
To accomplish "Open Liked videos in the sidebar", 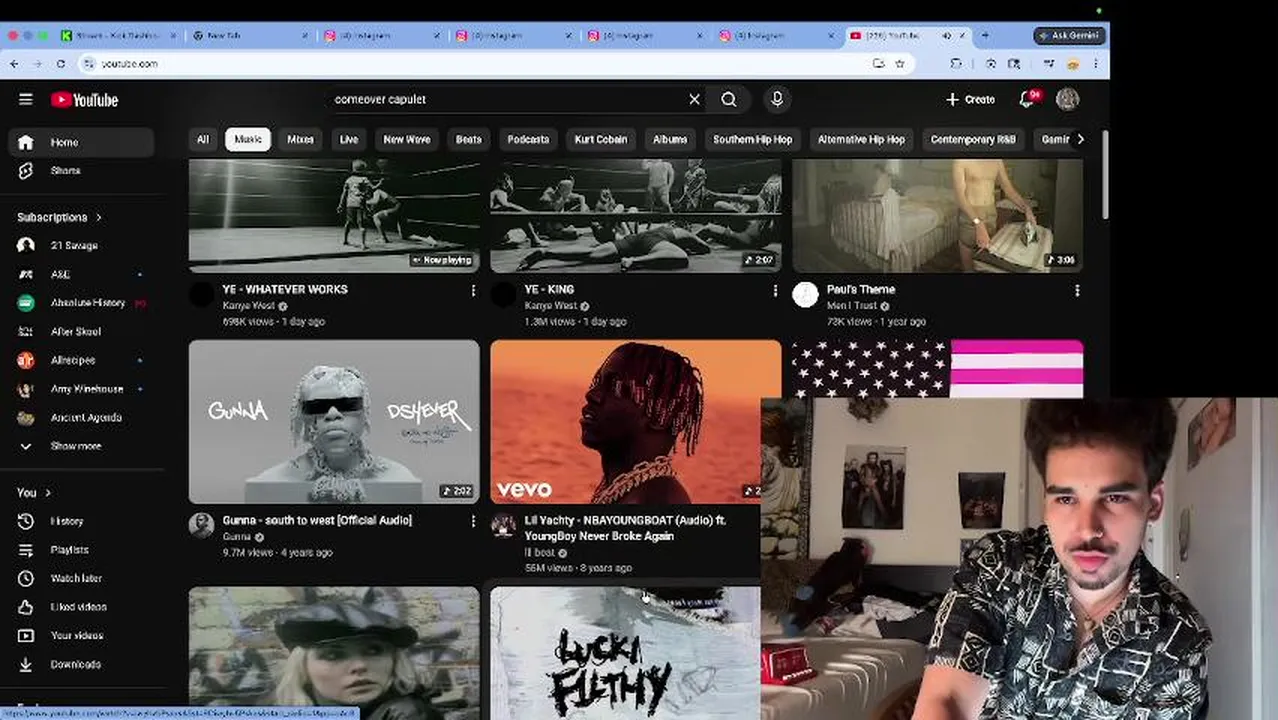I will (x=82, y=607).
